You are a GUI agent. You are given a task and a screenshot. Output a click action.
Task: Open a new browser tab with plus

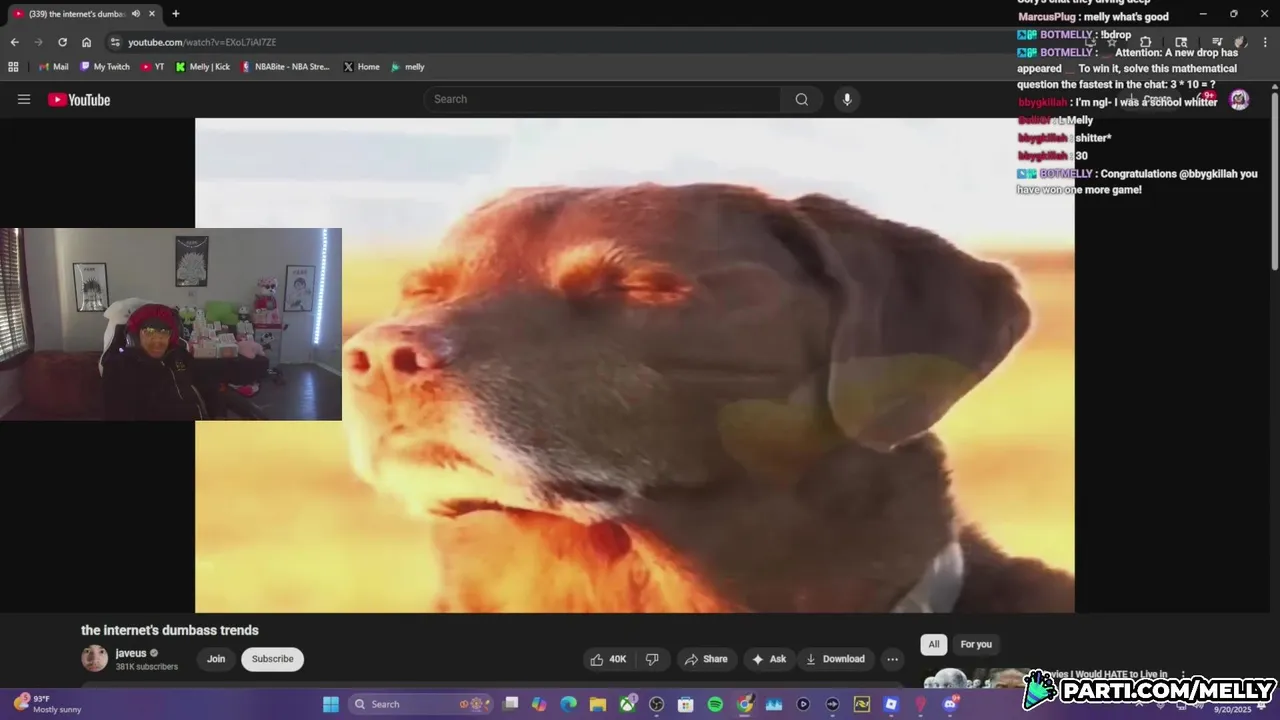pyautogui.click(x=176, y=14)
